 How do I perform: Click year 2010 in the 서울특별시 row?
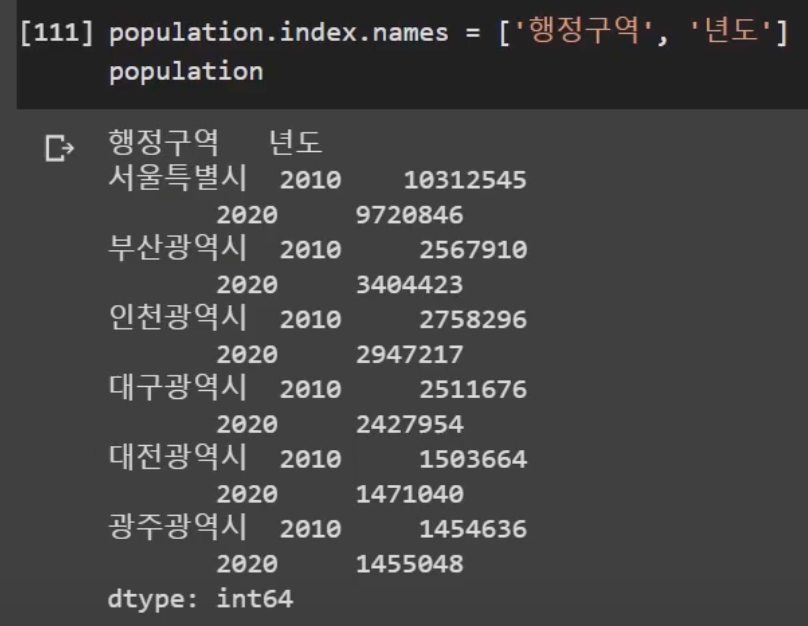310,180
